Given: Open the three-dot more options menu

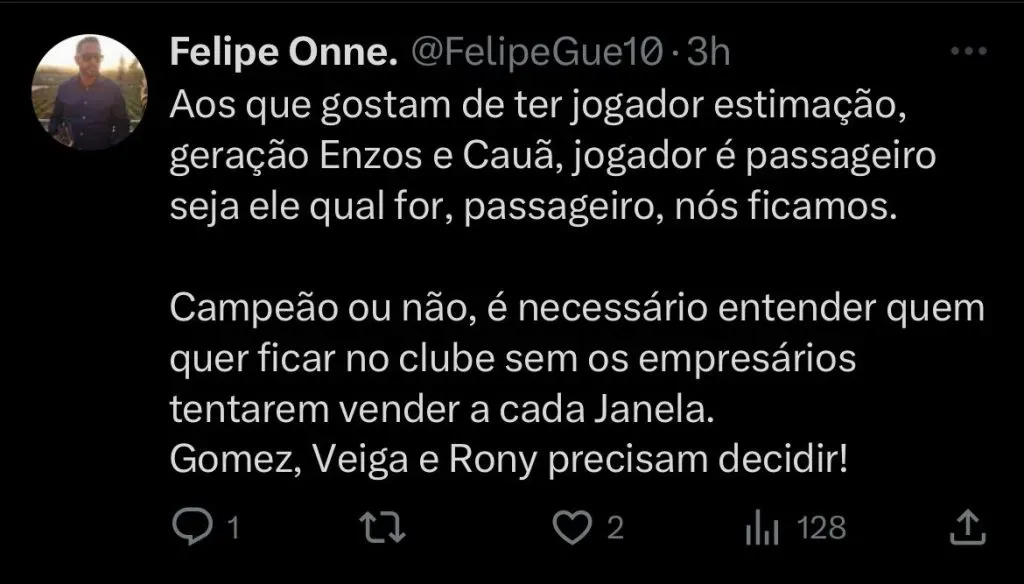Looking at the screenshot, I should click(966, 53).
